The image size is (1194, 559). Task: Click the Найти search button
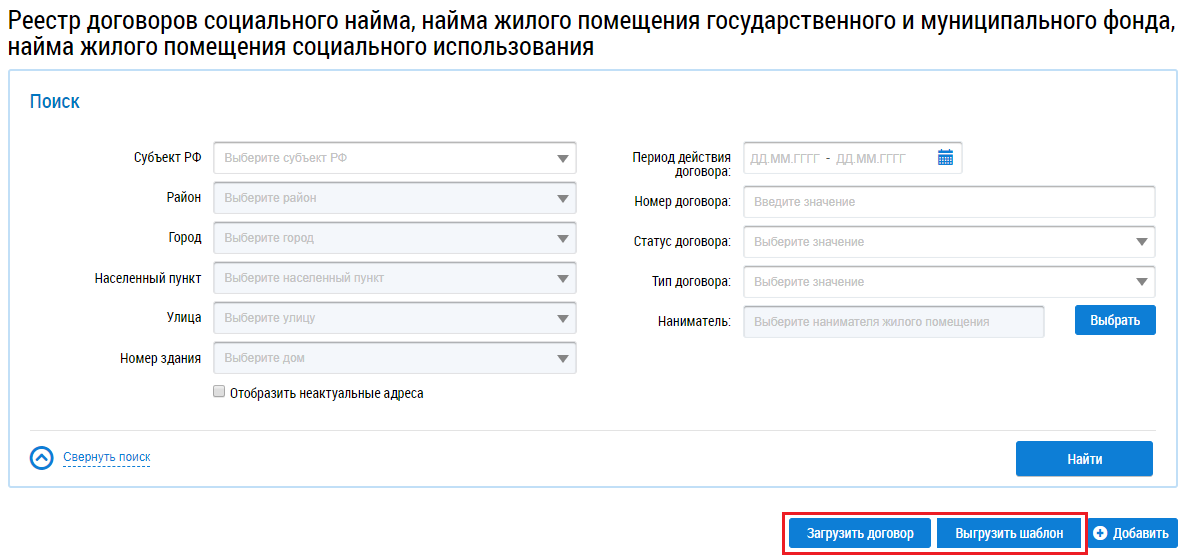(1084, 459)
